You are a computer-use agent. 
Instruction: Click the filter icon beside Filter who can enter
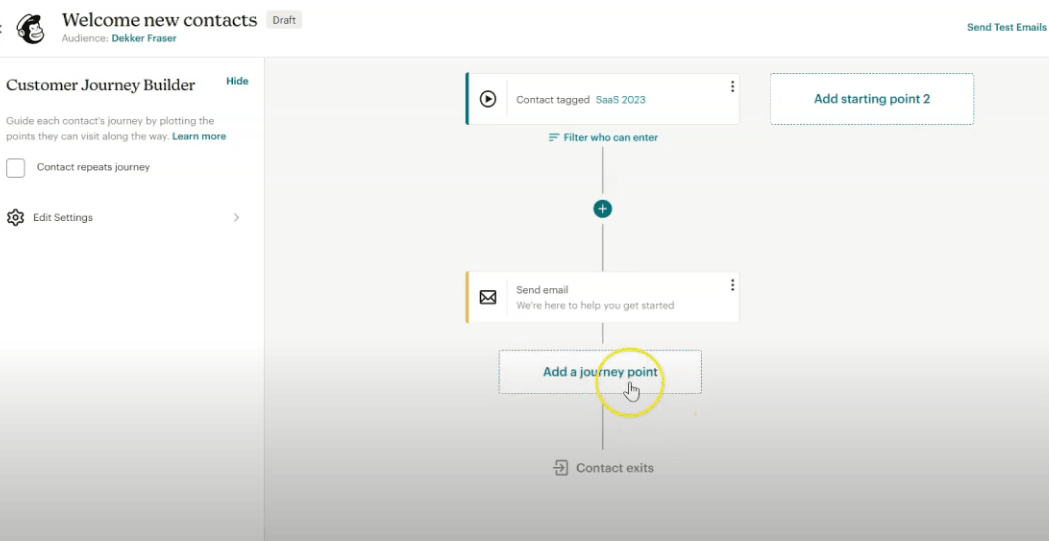[554, 138]
